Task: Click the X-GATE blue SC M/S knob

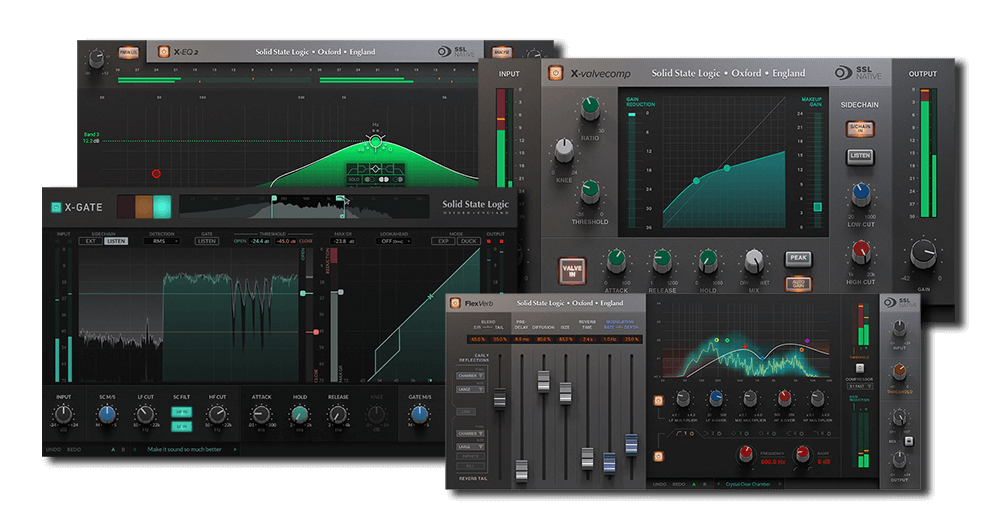Action: 107,414
